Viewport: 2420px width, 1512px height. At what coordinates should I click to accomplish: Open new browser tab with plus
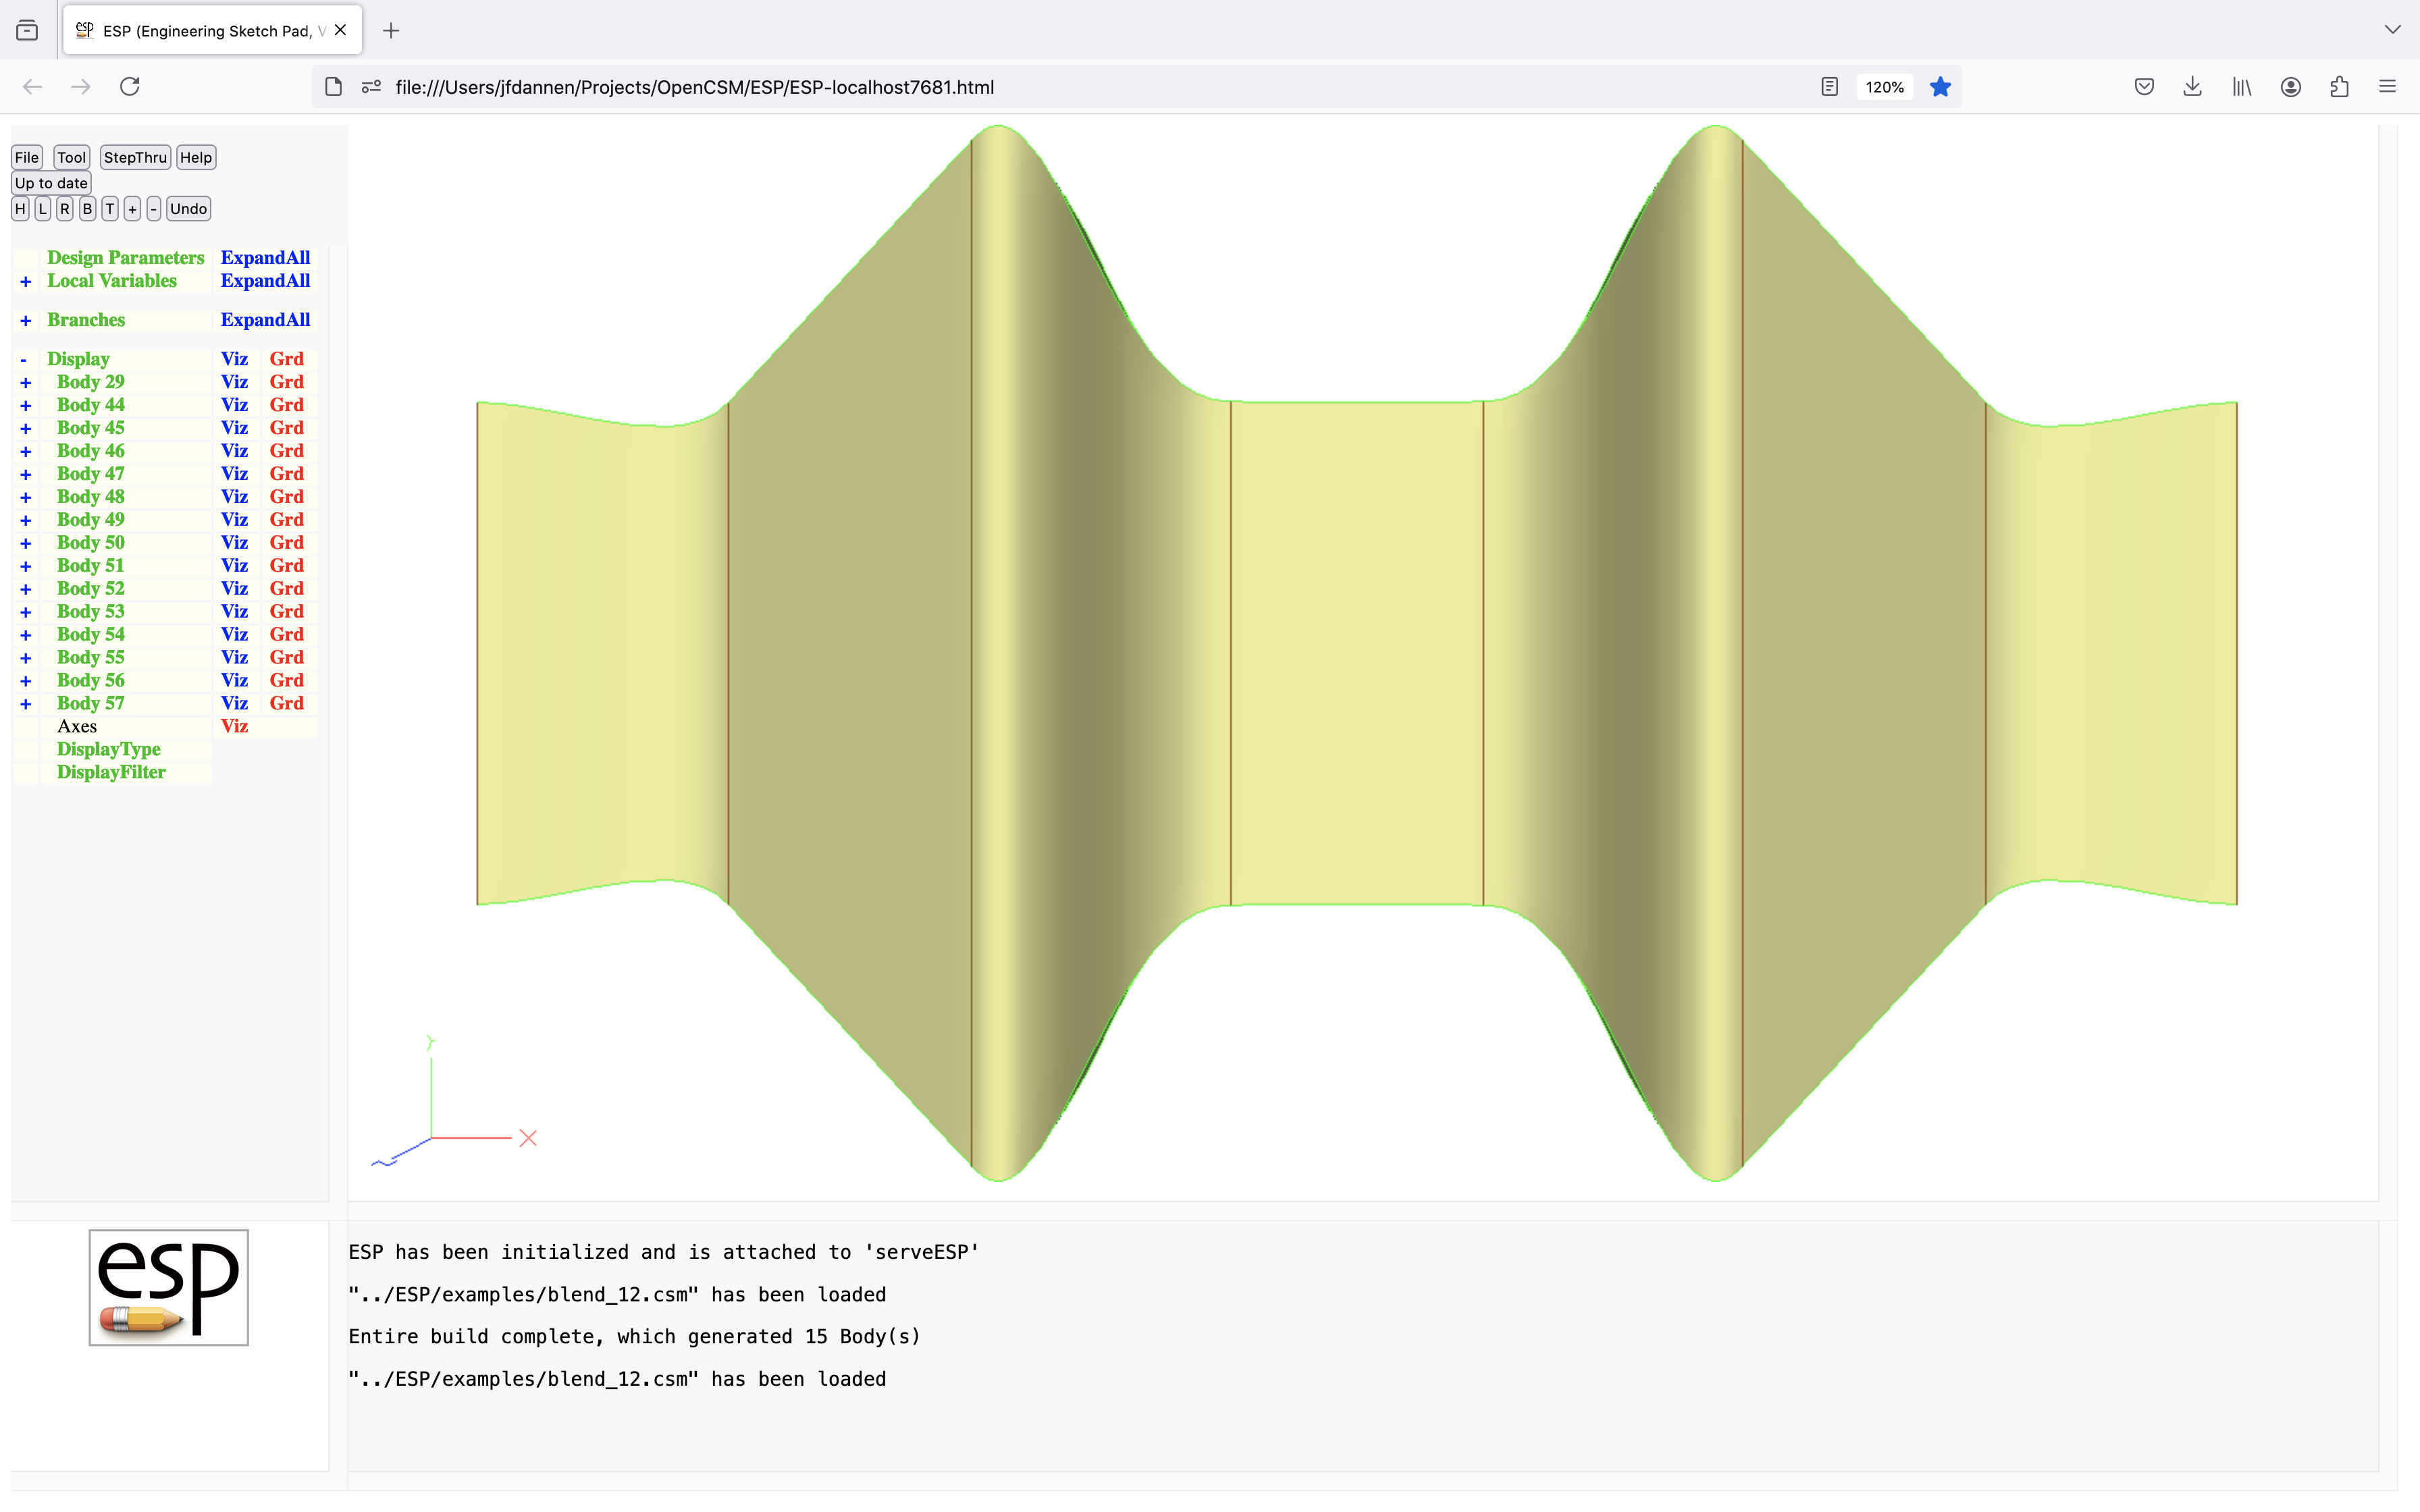click(391, 31)
